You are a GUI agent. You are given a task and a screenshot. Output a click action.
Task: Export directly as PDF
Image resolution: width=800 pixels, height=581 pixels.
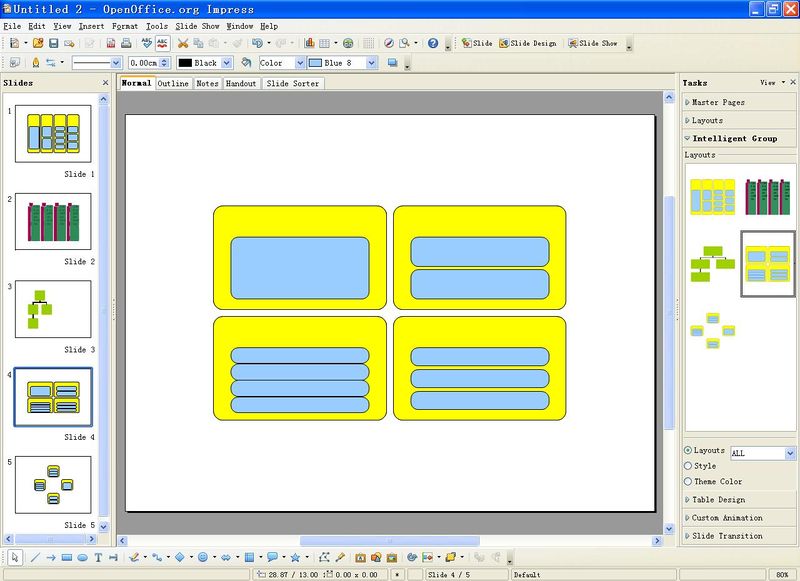click(111, 43)
